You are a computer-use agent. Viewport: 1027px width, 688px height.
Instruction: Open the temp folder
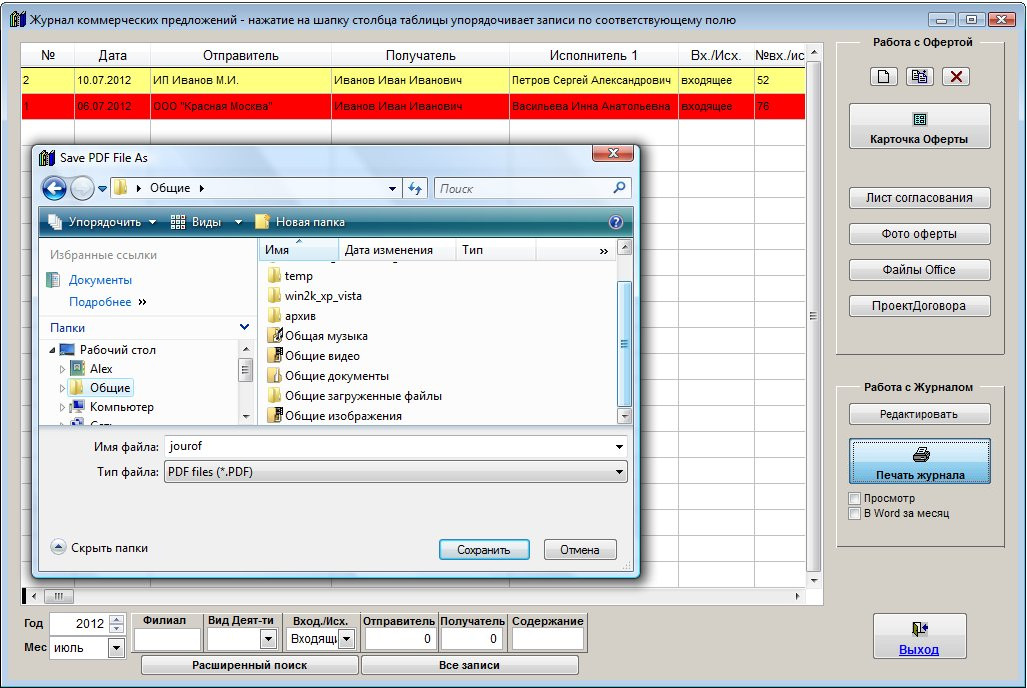290,276
